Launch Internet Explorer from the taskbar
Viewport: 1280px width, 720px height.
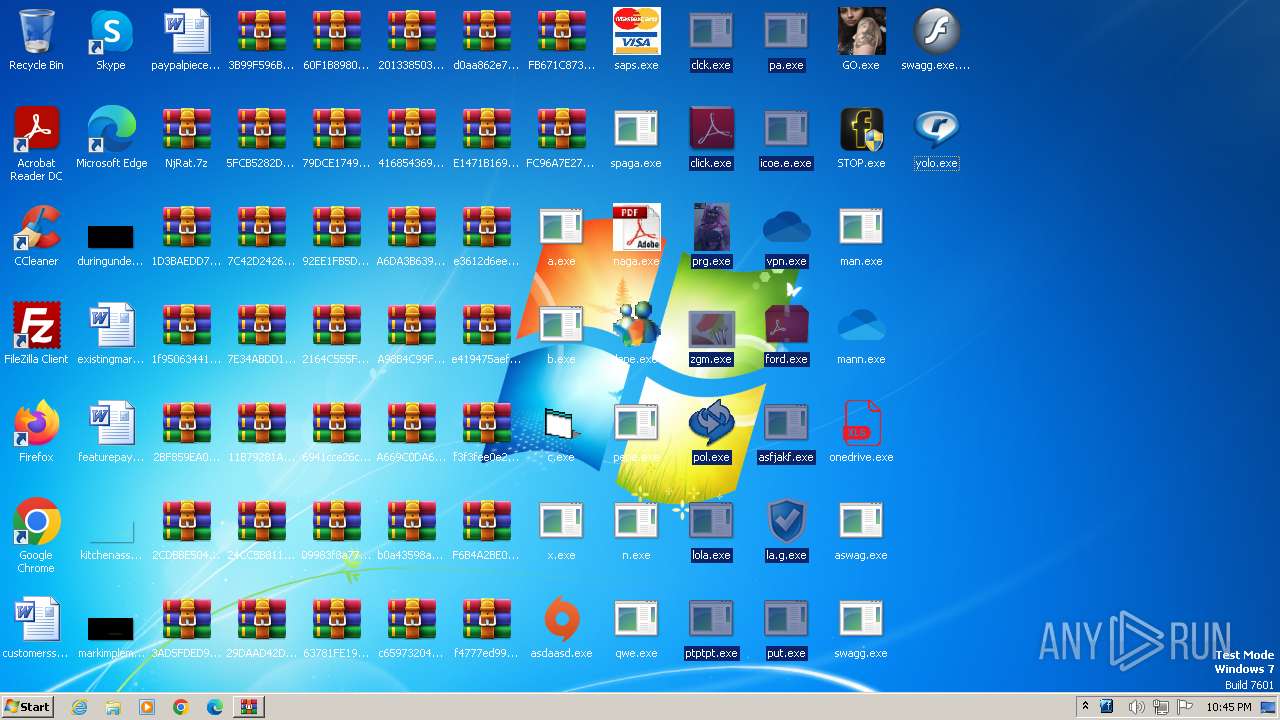[x=79, y=707]
